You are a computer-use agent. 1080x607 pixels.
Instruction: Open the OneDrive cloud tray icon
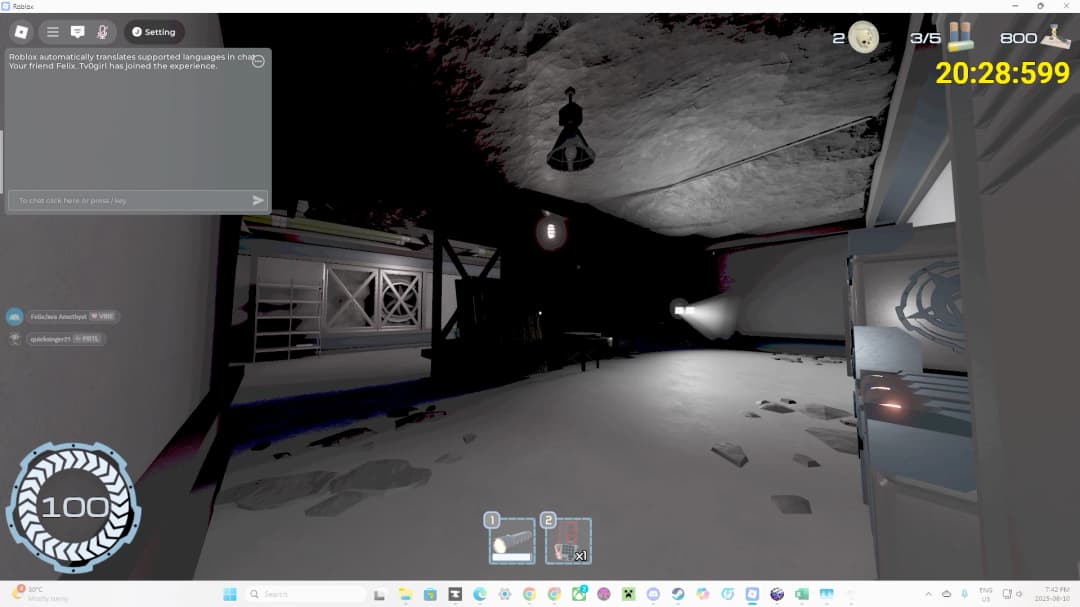coord(946,594)
